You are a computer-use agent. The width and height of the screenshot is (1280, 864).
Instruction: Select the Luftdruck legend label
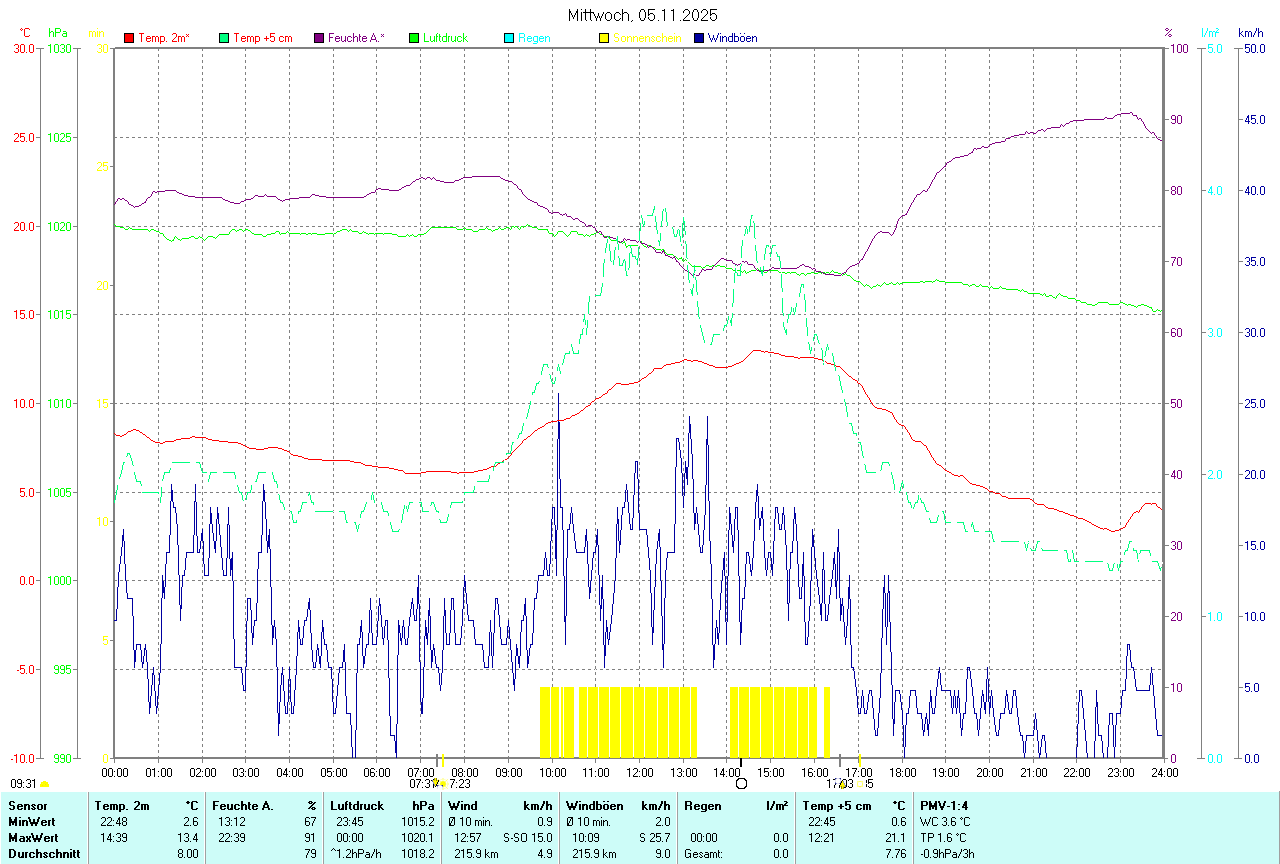445,38
